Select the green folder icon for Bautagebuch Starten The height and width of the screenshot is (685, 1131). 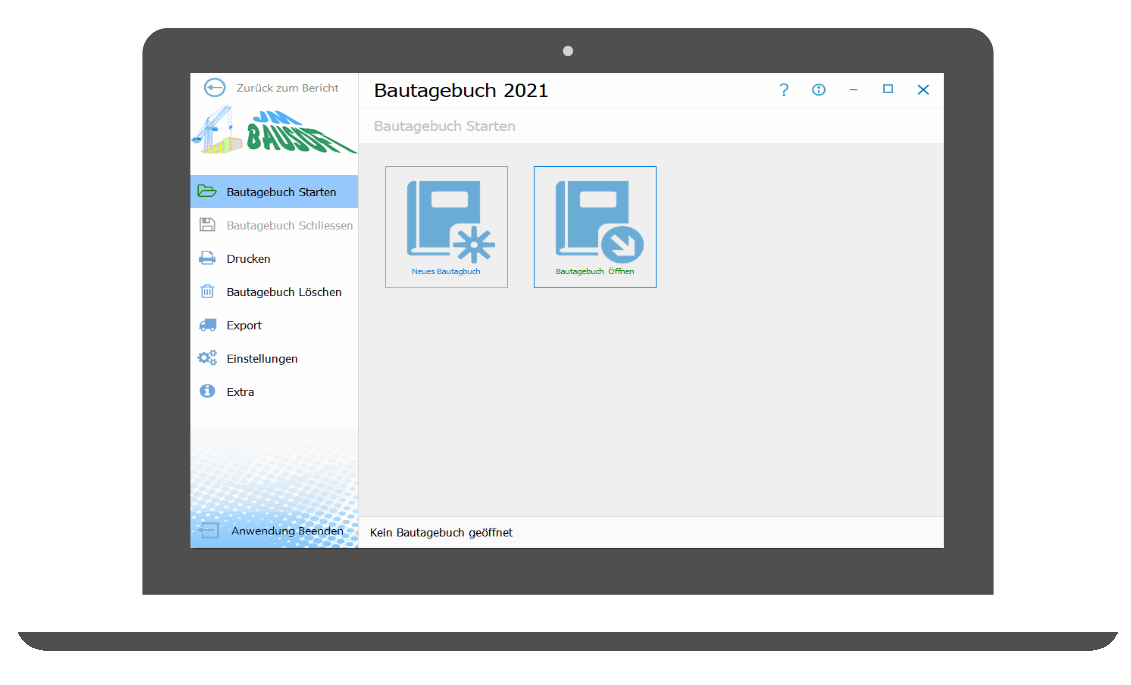click(207, 192)
